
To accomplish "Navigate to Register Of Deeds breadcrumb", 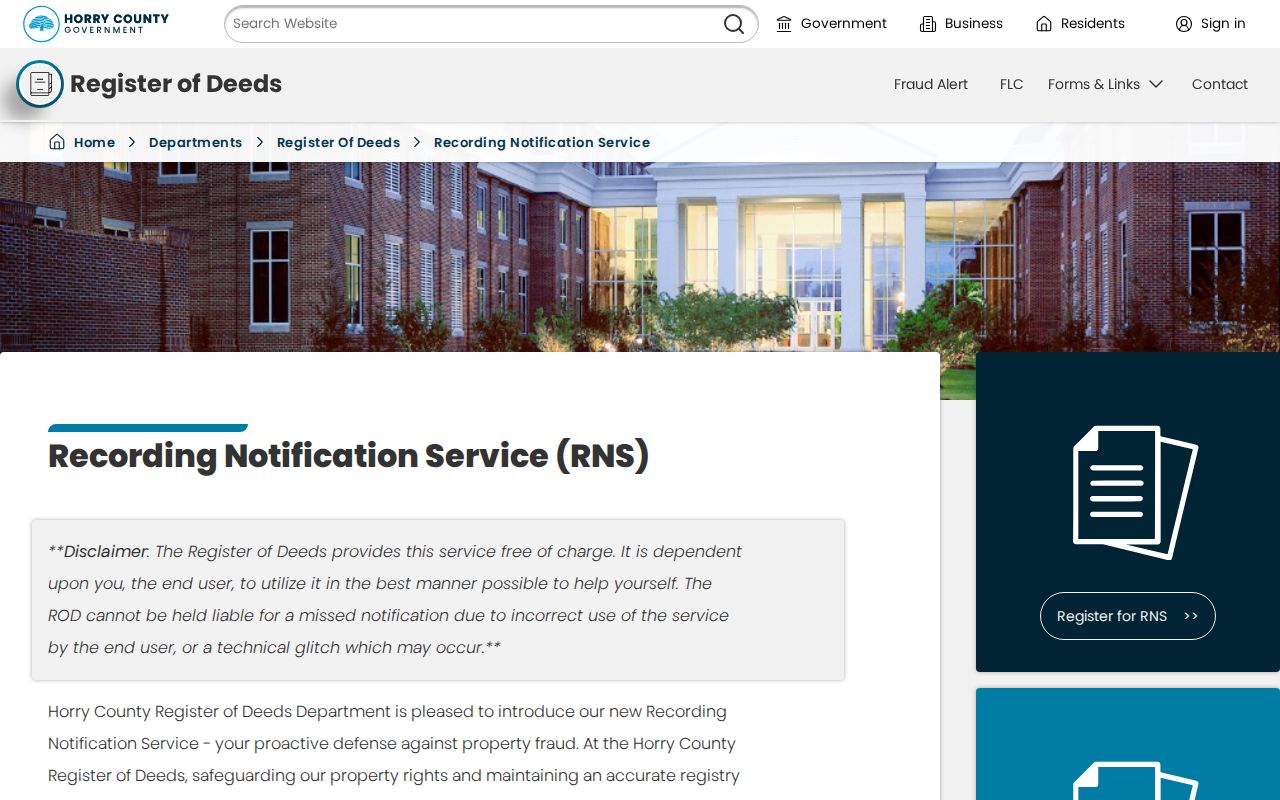I will (x=338, y=142).
